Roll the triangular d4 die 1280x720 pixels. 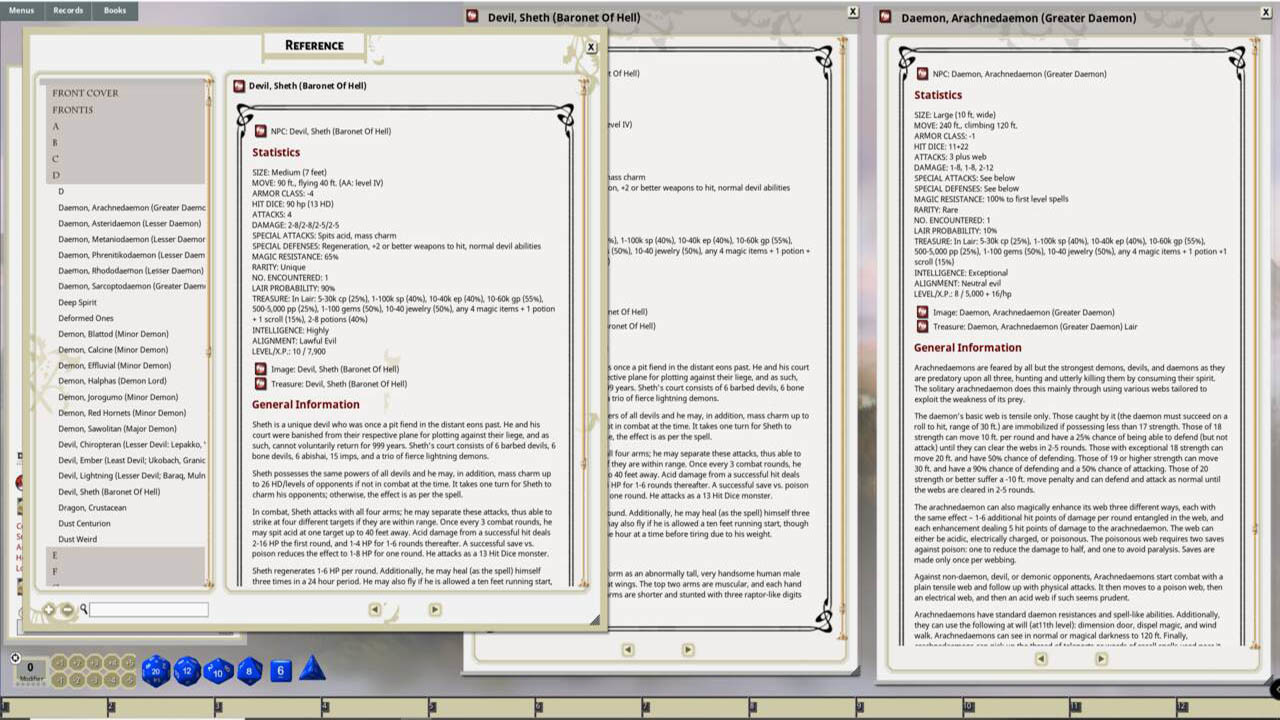[x=311, y=673]
